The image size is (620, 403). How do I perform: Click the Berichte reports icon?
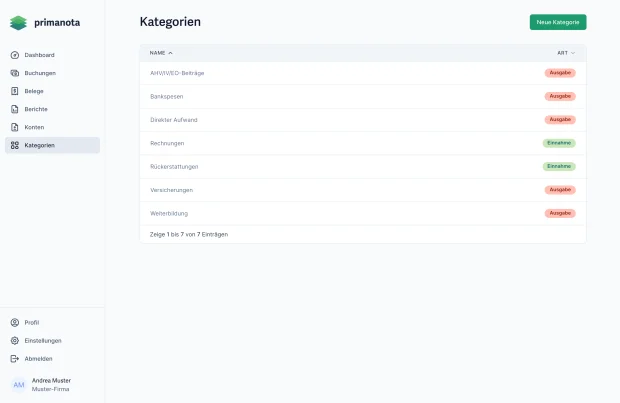point(15,109)
